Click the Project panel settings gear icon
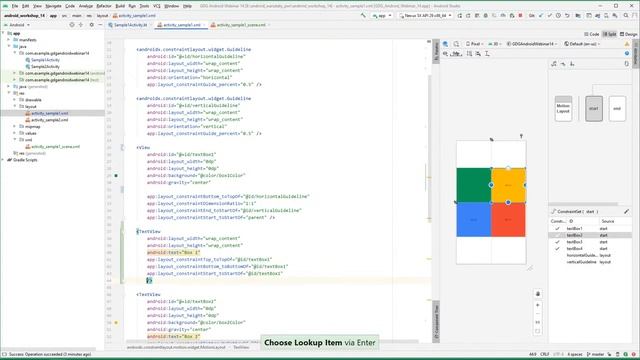This screenshot has width=640, height=360. [91, 25]
